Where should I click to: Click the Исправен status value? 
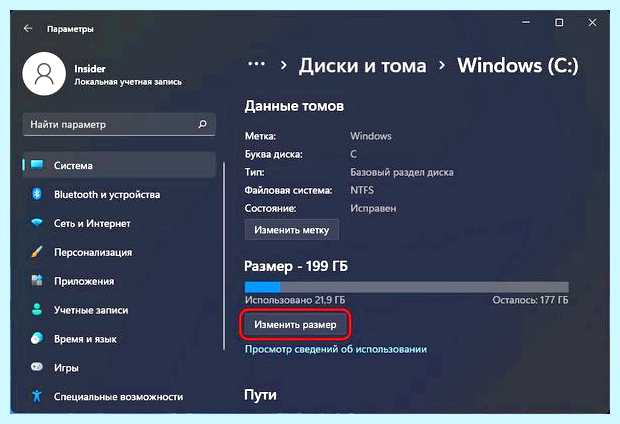pos(373,208)
